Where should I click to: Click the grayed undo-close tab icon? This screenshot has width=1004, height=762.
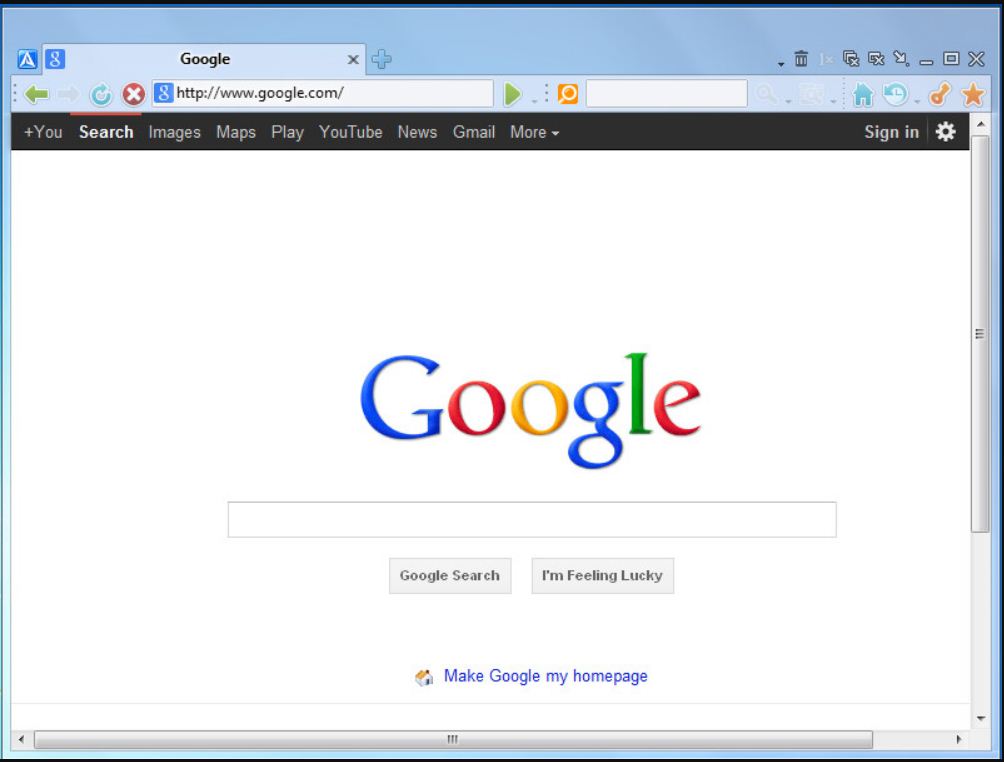coord(826,60)
